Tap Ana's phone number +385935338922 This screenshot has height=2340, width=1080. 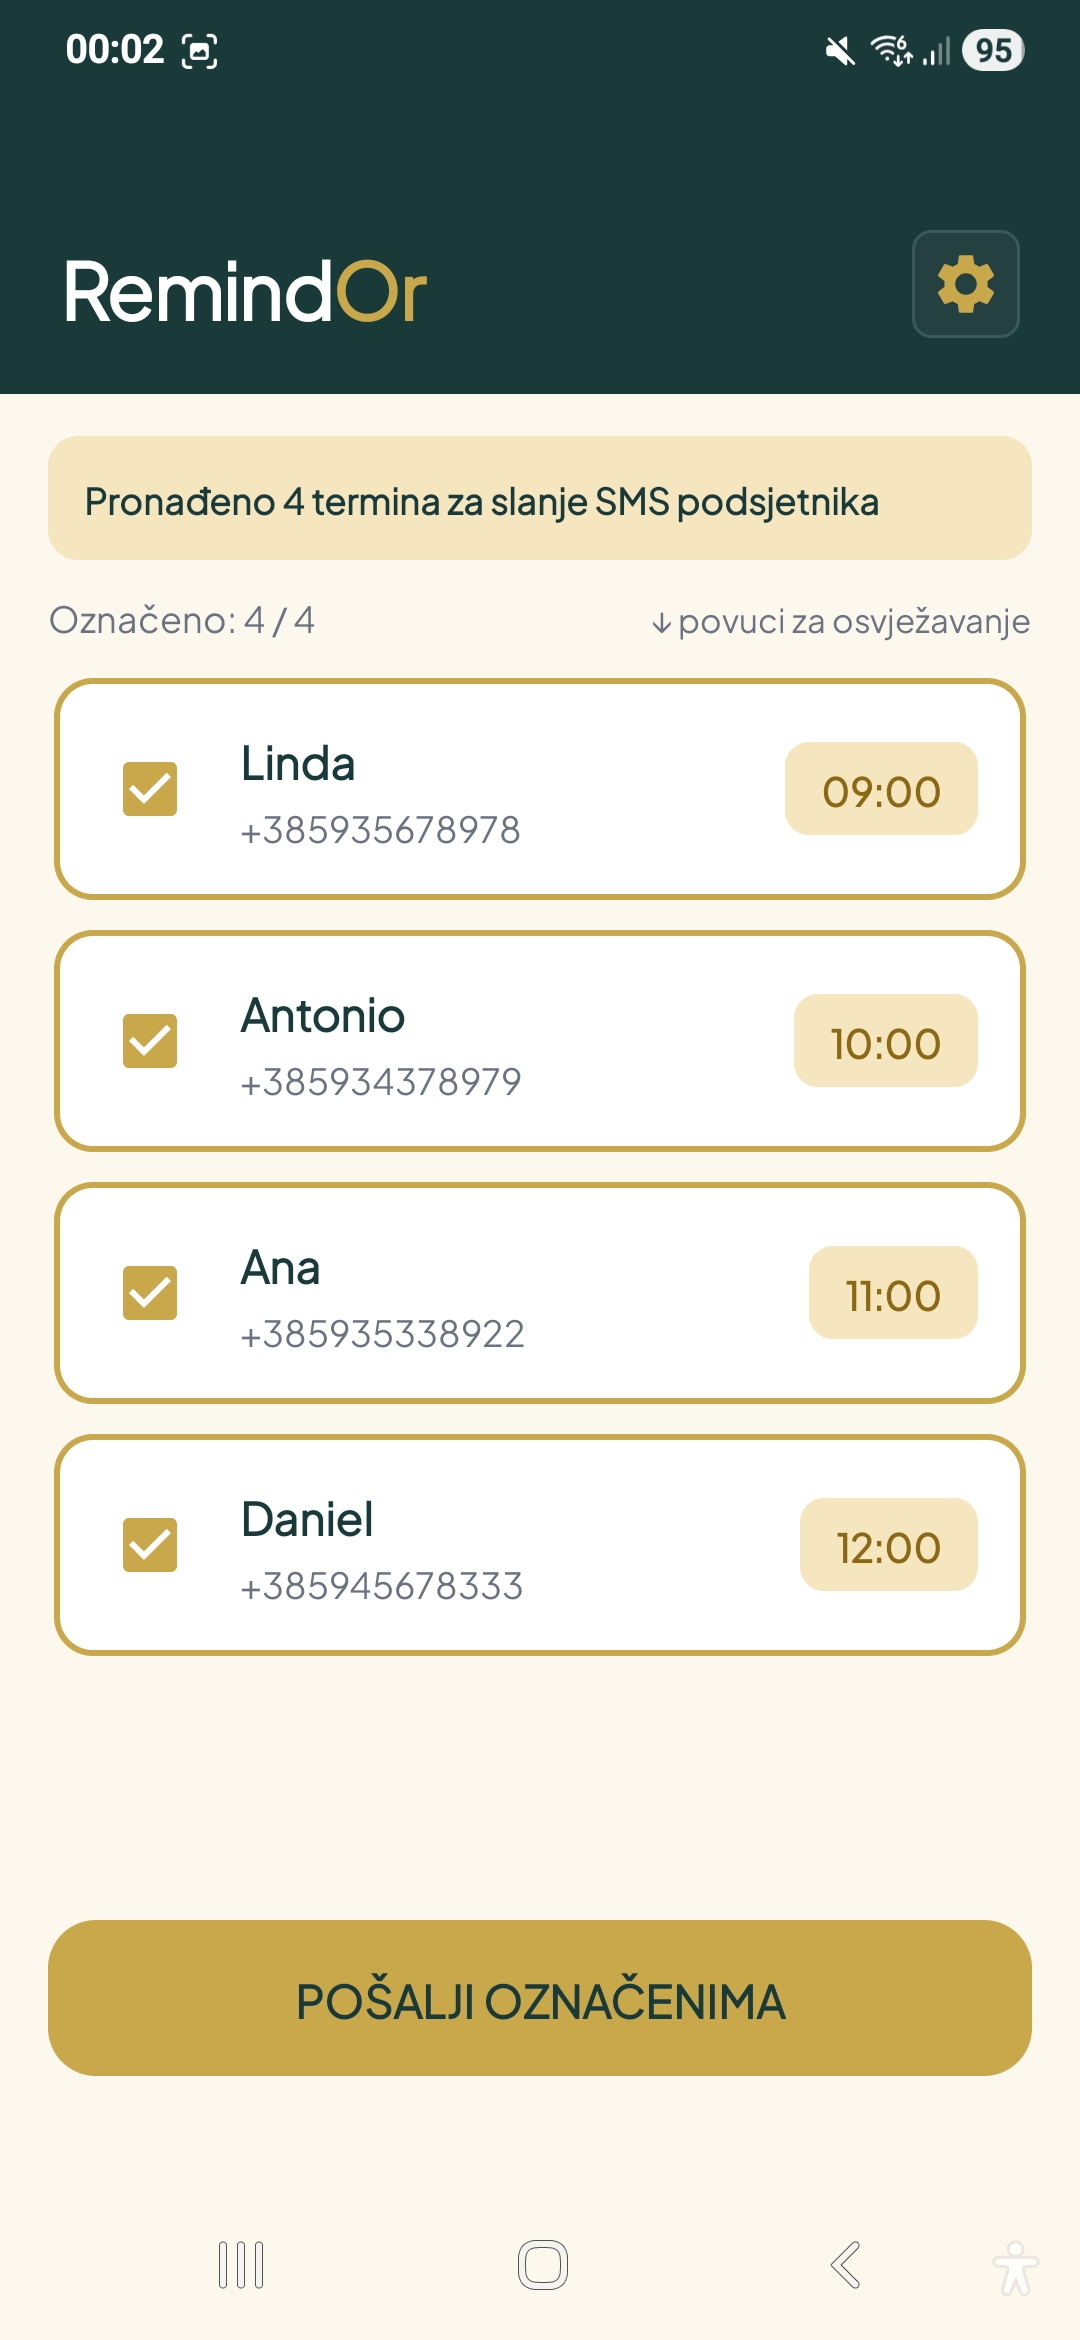382,1334
